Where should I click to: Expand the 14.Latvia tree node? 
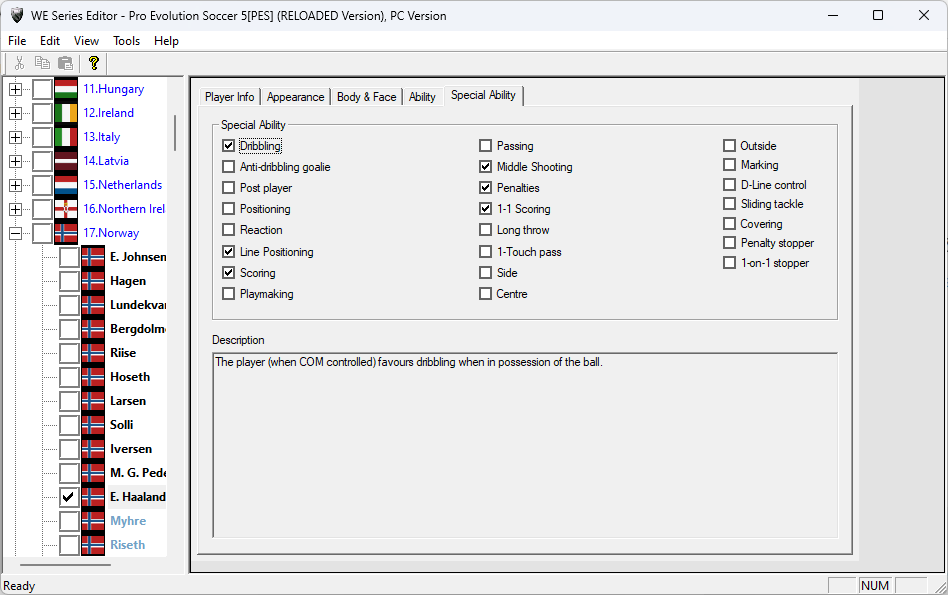coord(16,161)
